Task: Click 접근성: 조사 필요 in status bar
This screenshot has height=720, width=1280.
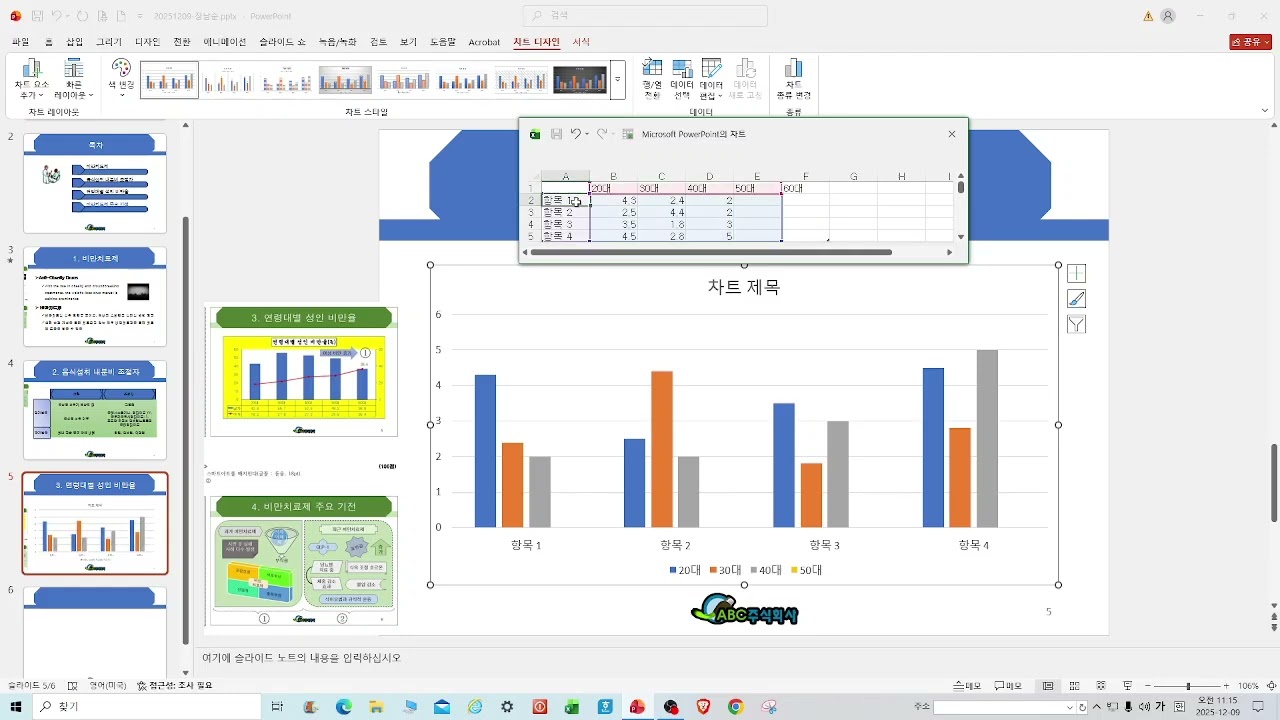Action: [x=175, y=686]
